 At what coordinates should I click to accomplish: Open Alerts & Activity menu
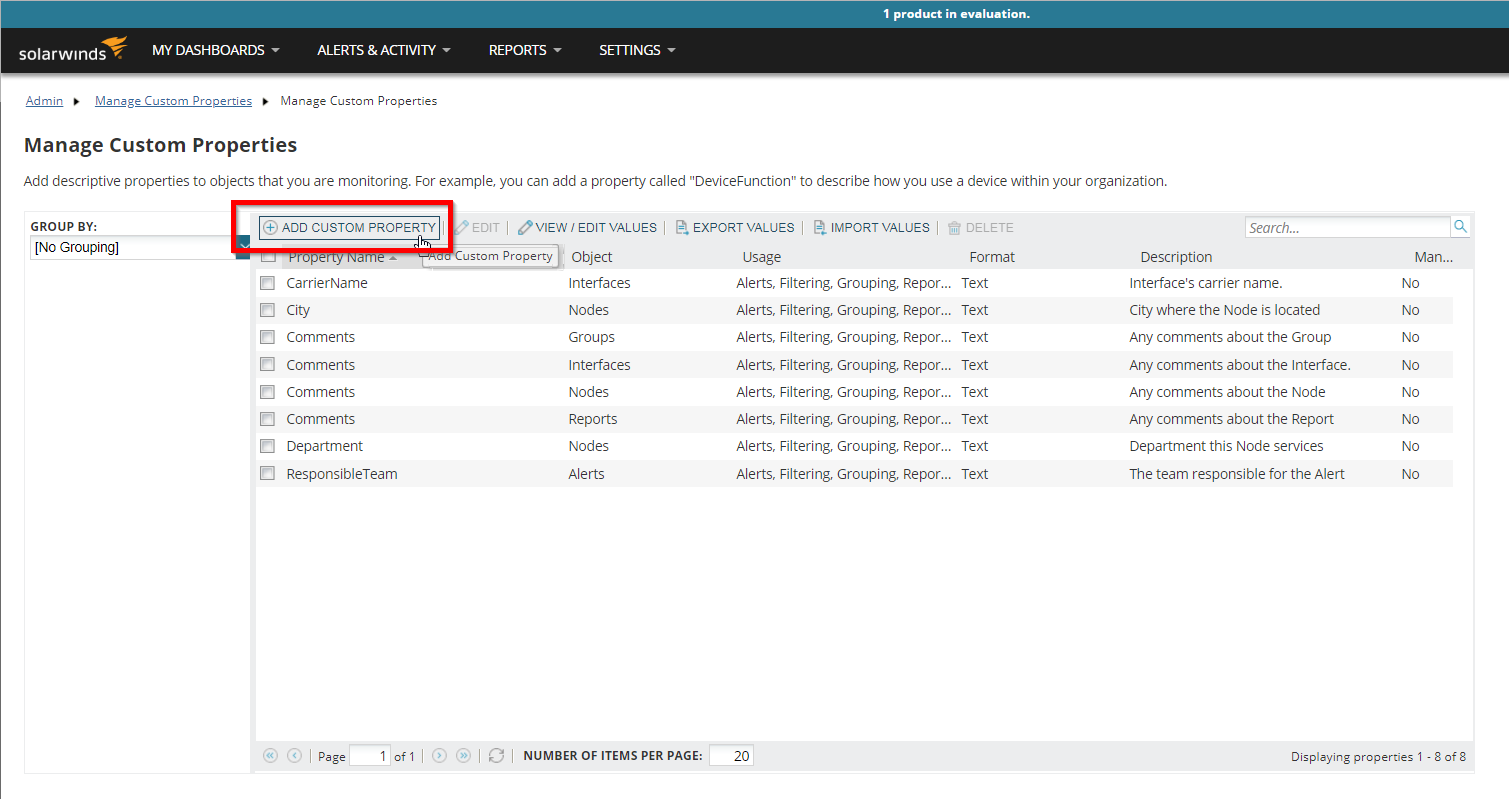point(384,50)
